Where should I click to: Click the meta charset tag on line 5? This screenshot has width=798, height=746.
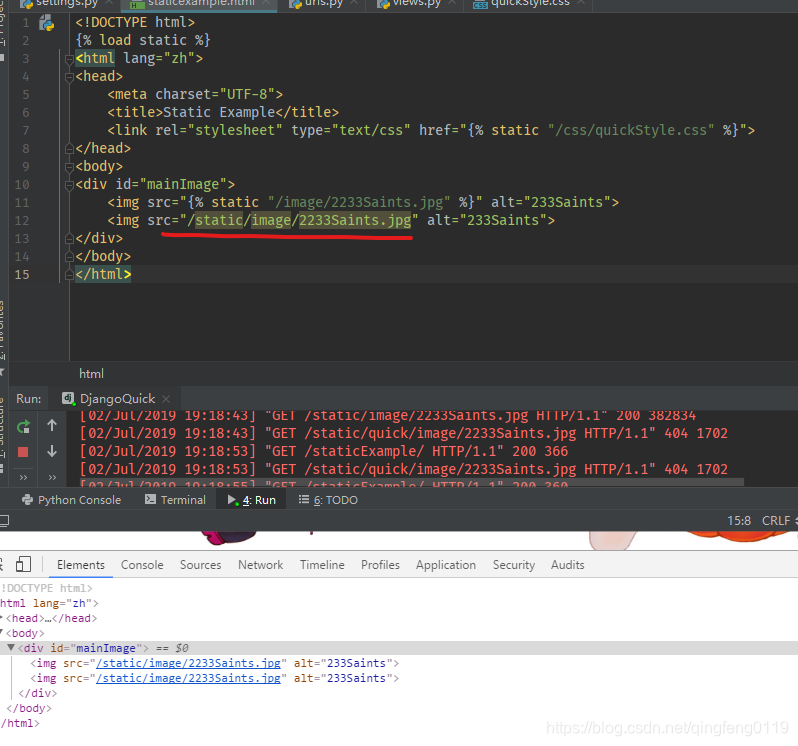pyautogui.click(x=195, y=95)
